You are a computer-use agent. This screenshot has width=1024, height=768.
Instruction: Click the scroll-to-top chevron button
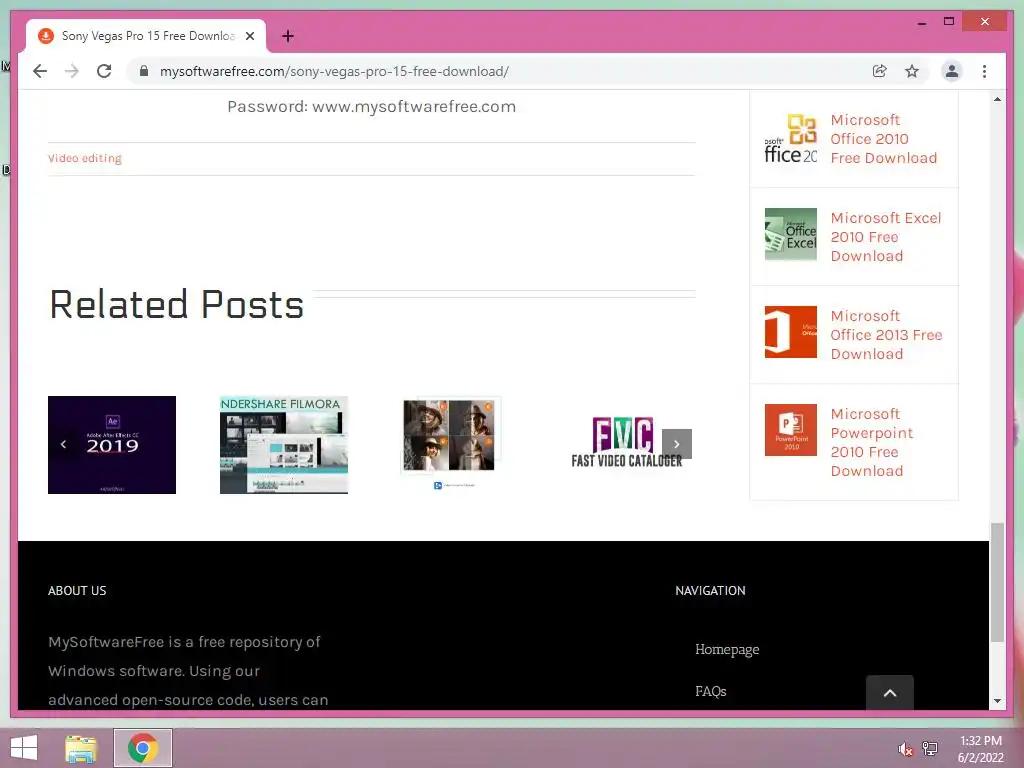click(x=889, y=692)
